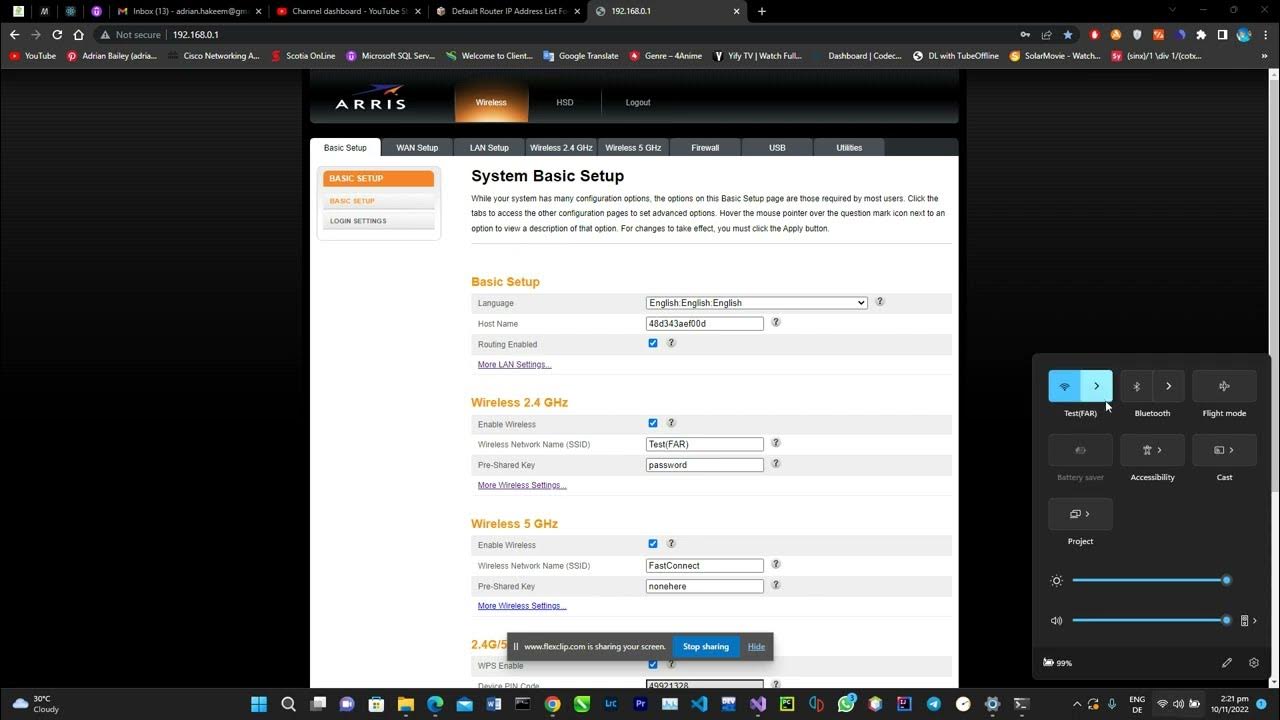Switch to the LAN Setup tab

tap(489, 147)
